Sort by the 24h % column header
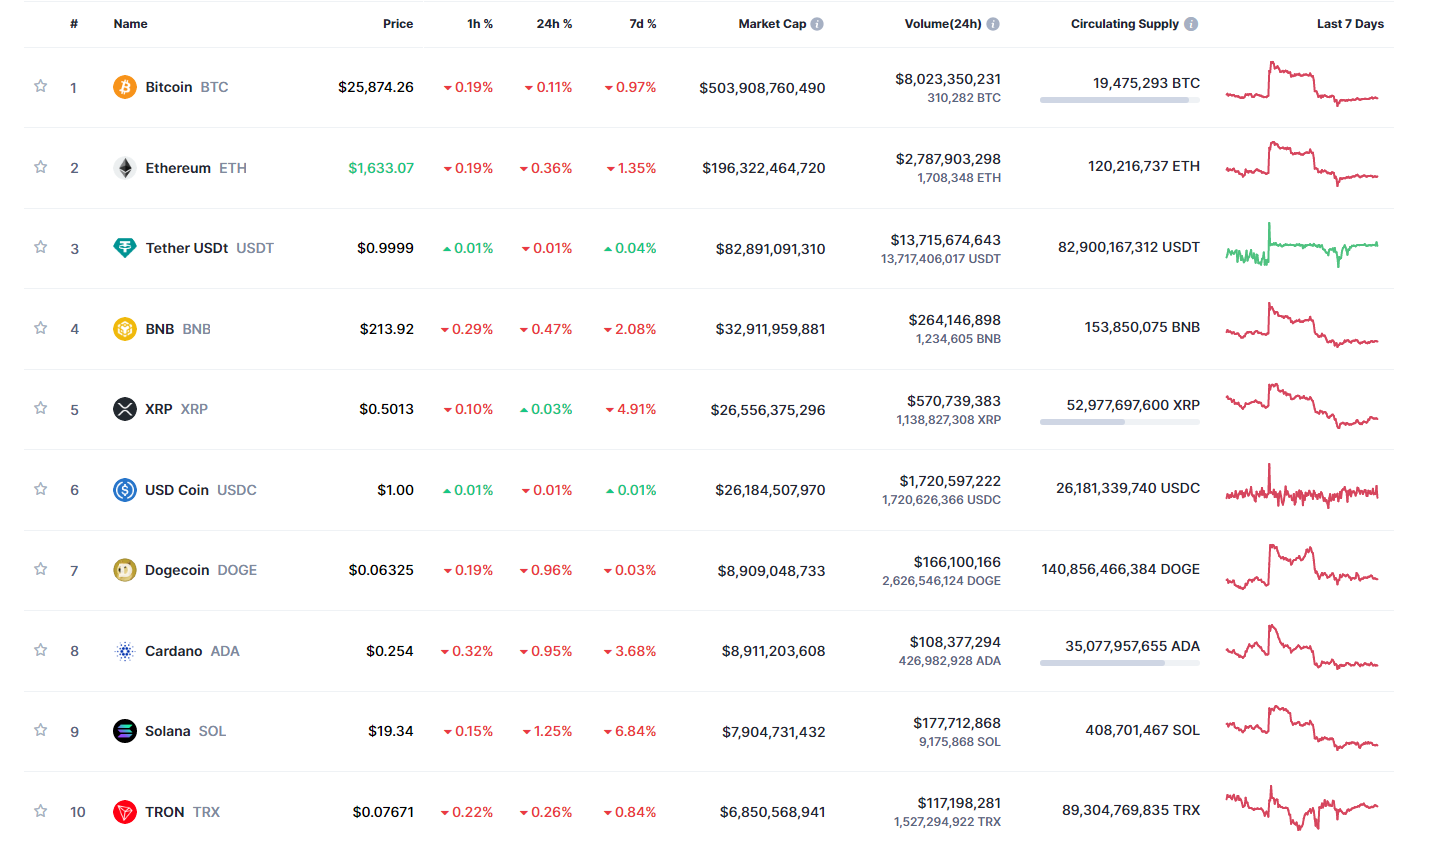 (554, 24)
